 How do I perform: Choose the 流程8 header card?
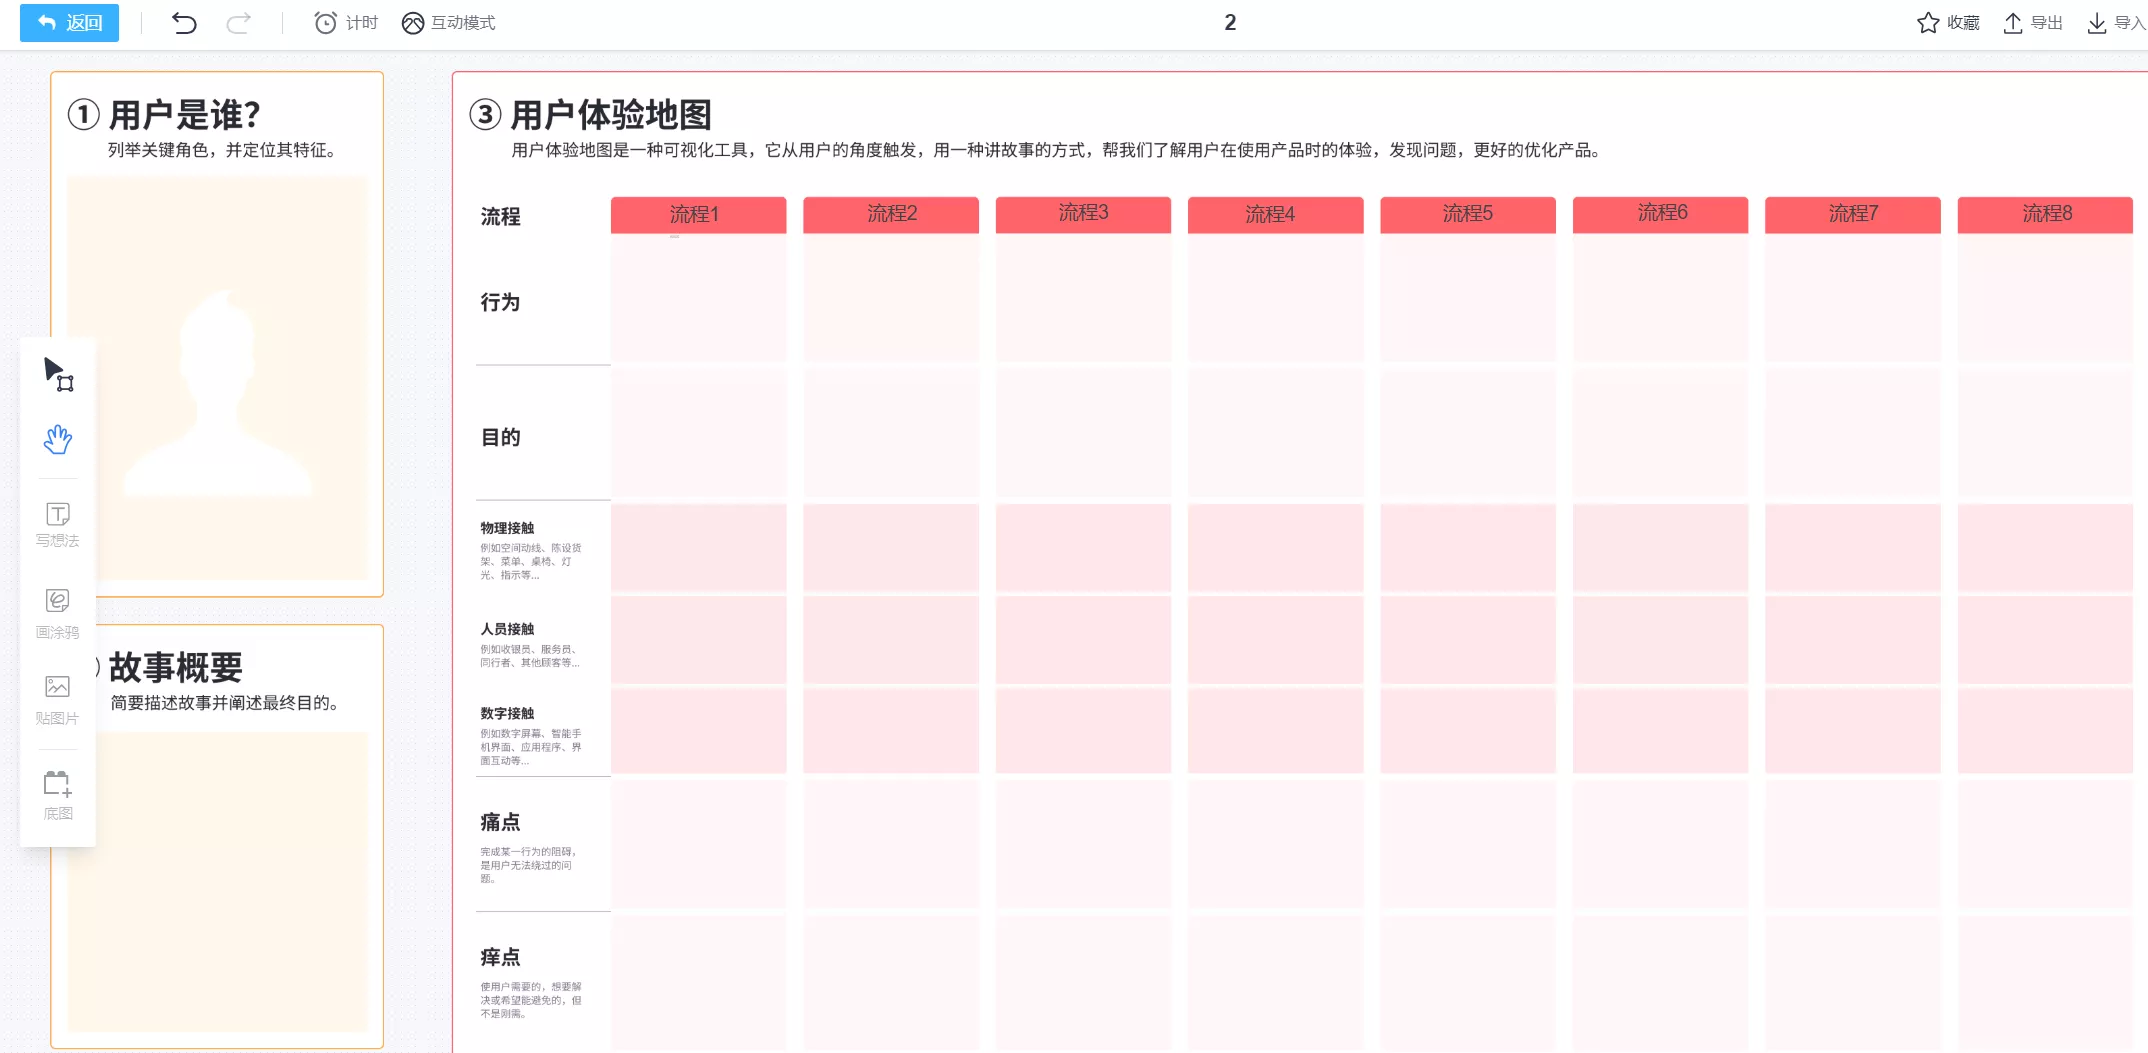click(2045, 214)
